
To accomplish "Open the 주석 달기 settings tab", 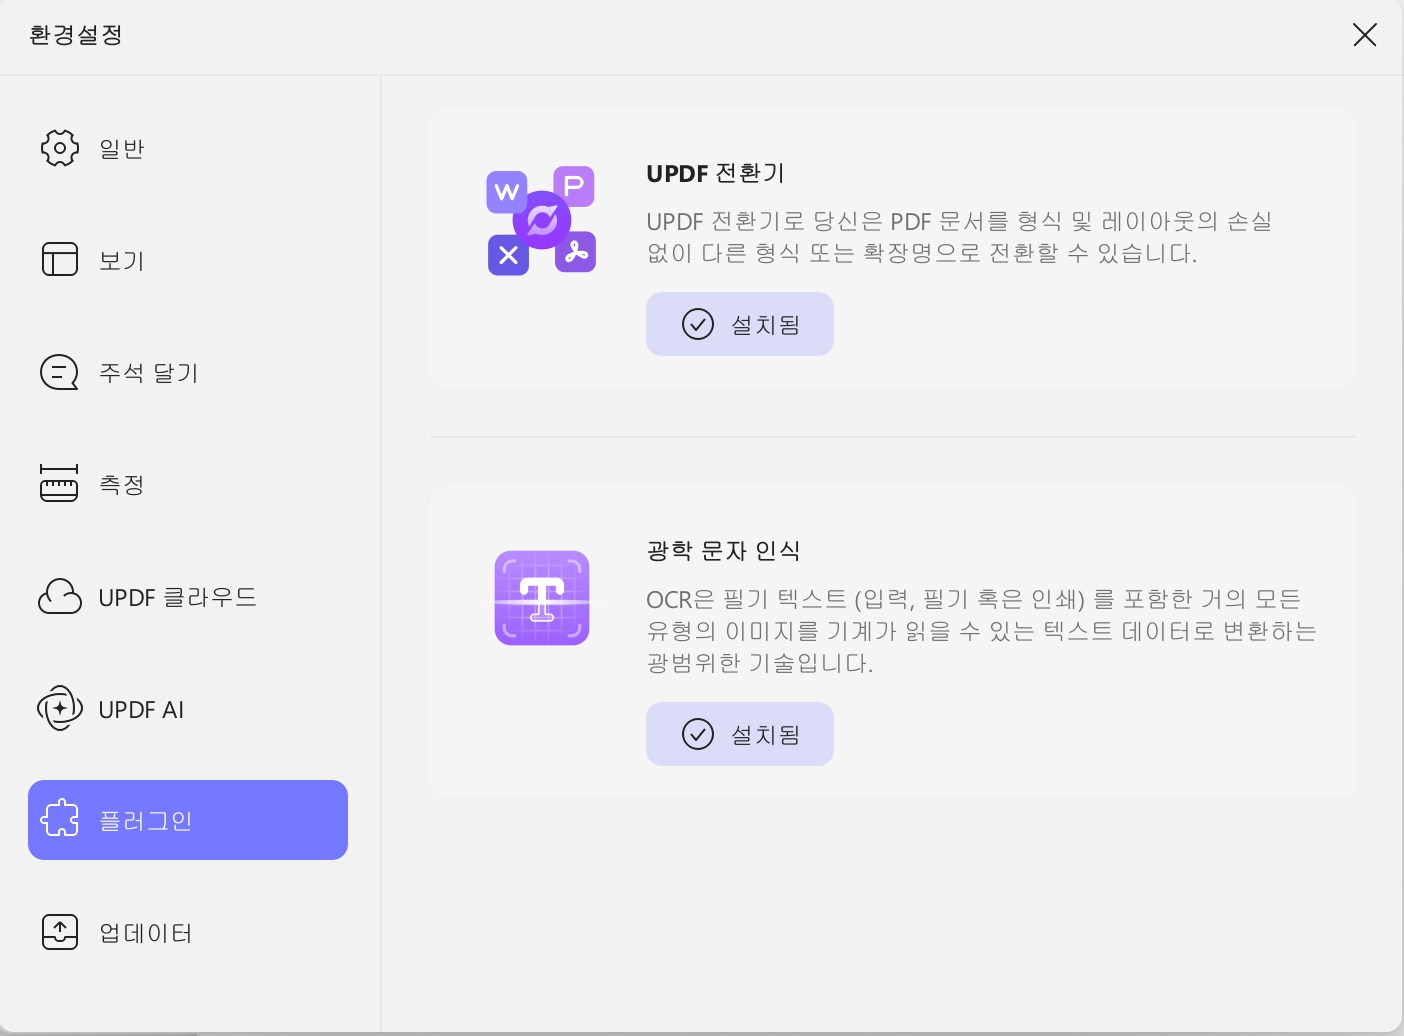I will tap(188, 372).
